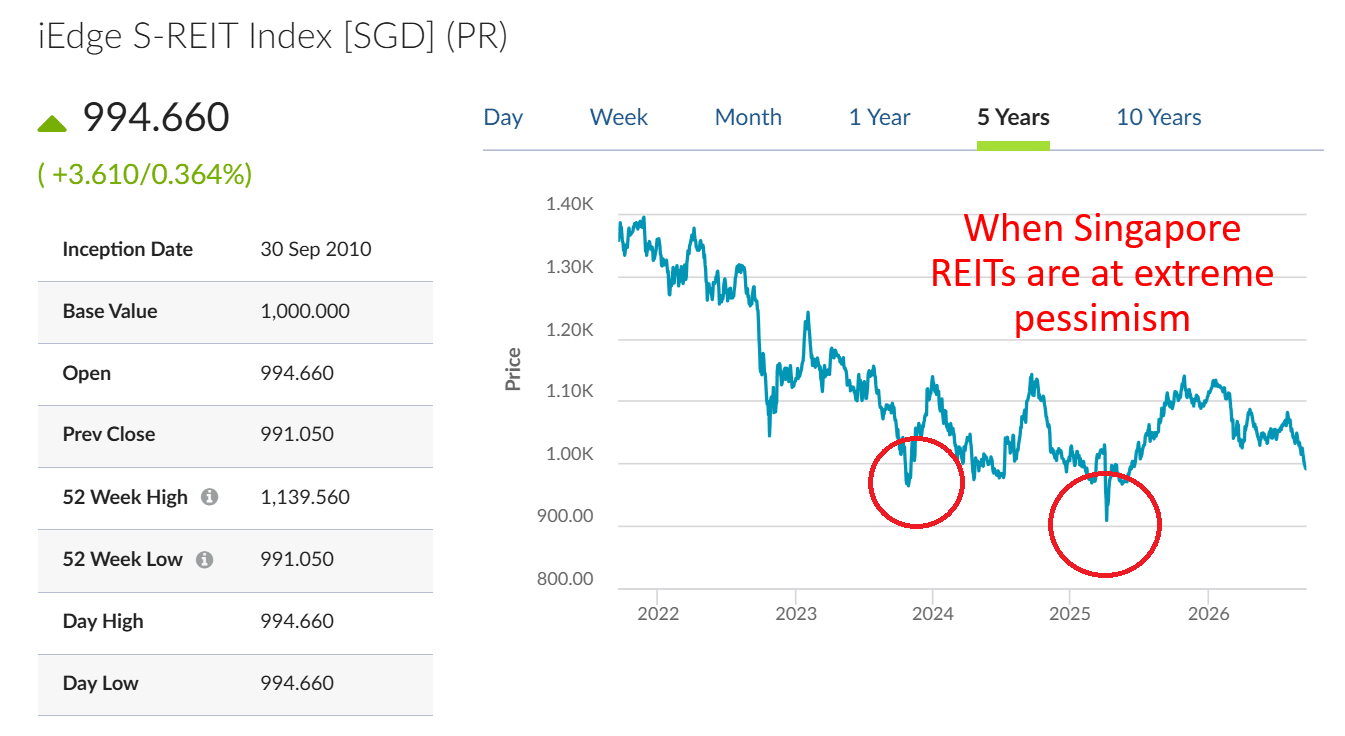Switch to the Day tab

pyautogui.click(x=503, y=117)
